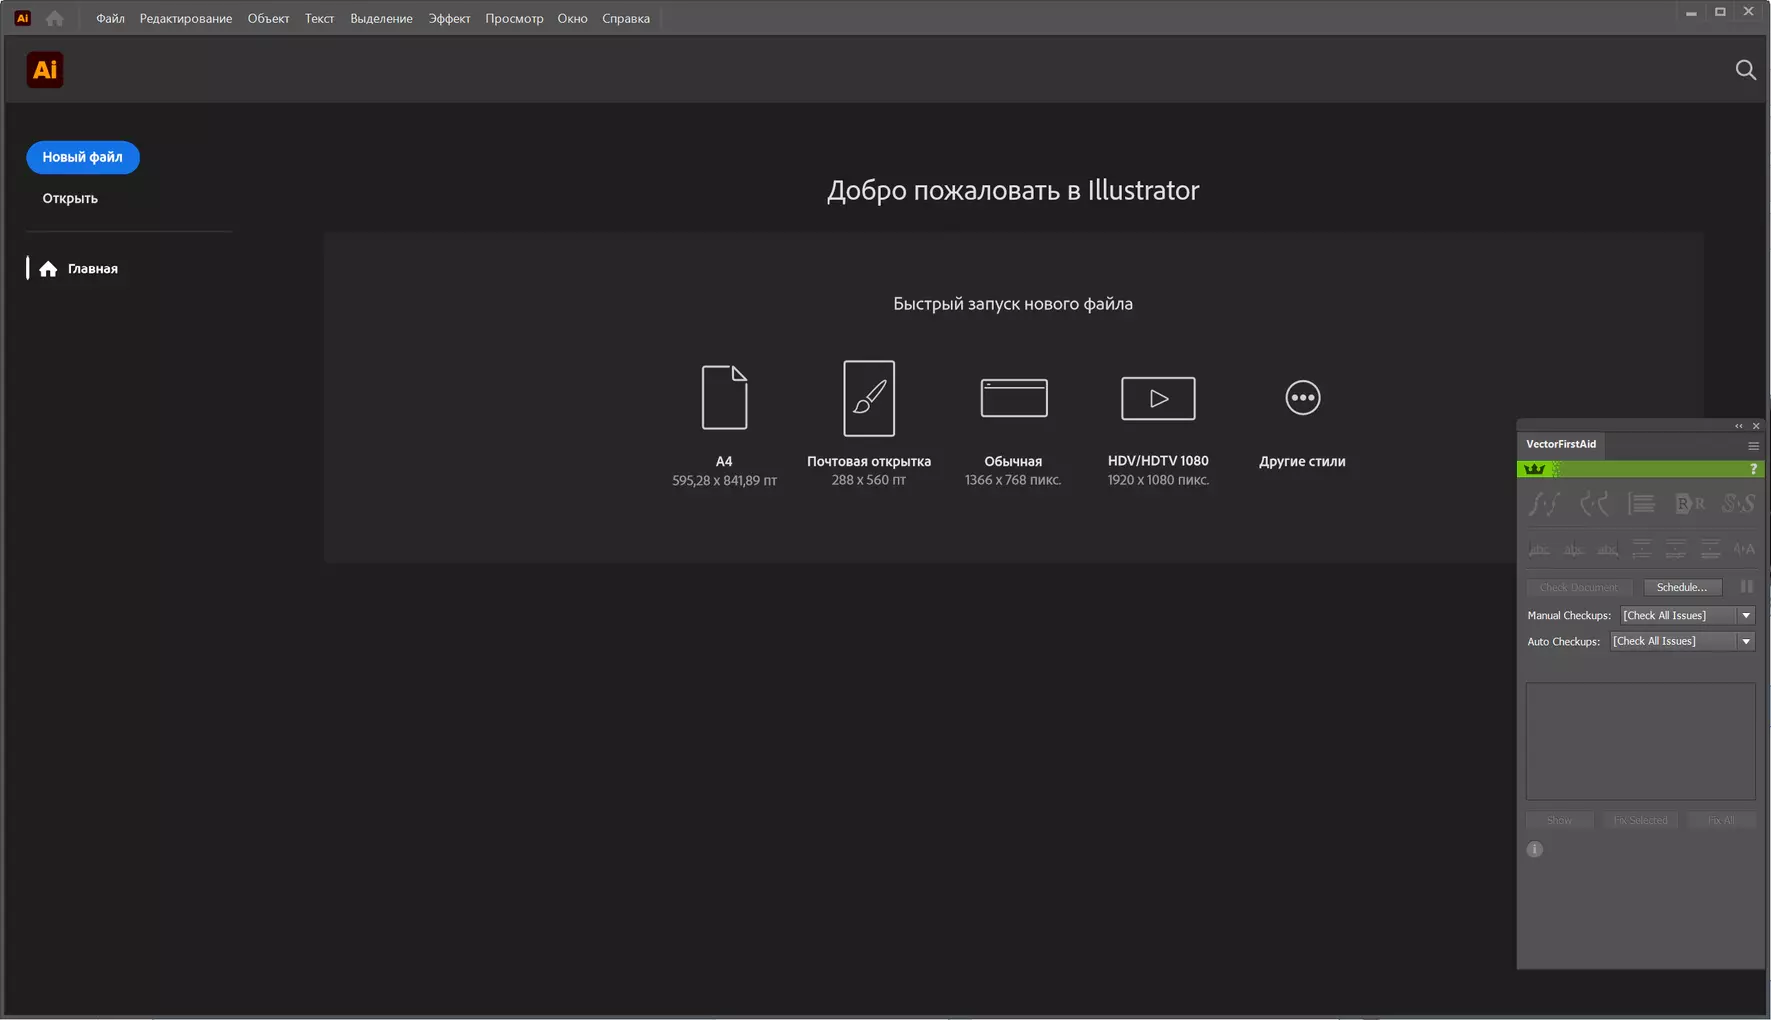Open the Объект menu
1771x1020 pixels.
(268, 18)
